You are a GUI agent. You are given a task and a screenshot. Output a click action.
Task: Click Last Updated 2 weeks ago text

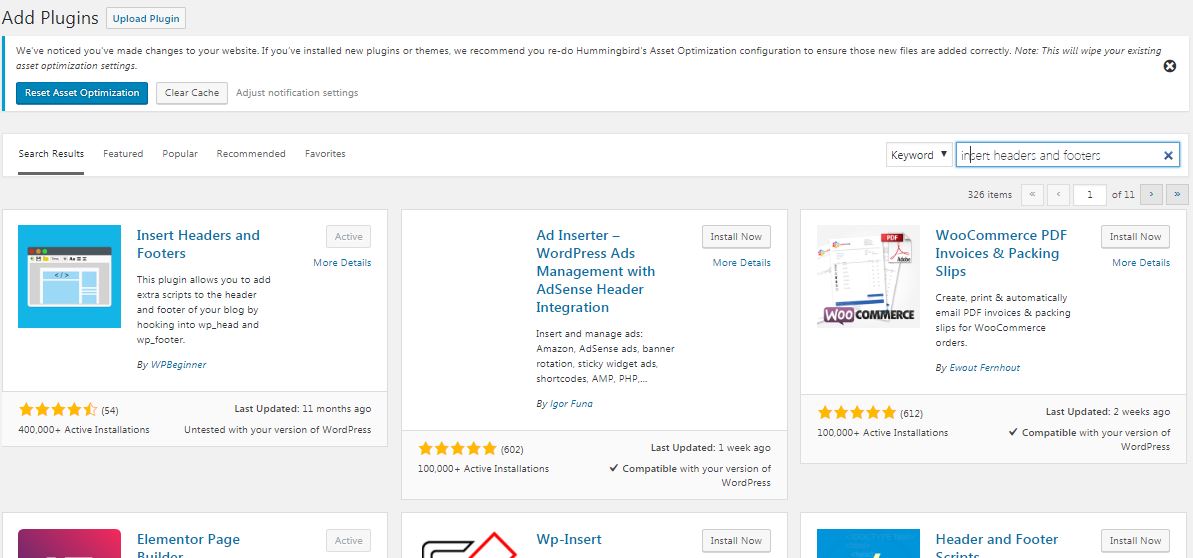(1108, 412)
